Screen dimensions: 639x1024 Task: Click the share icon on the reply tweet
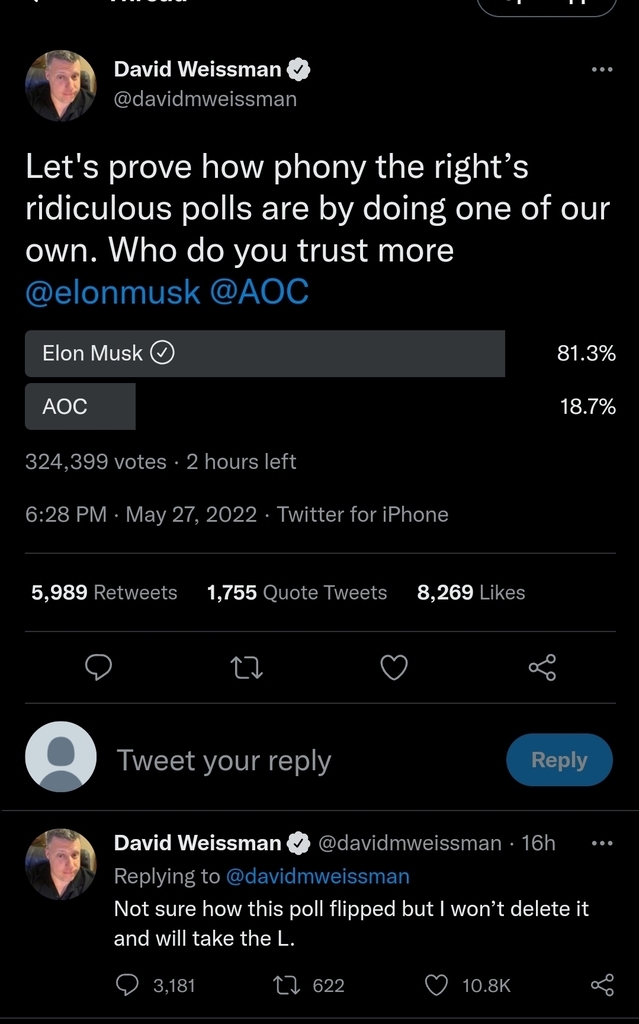coord(602,985)
